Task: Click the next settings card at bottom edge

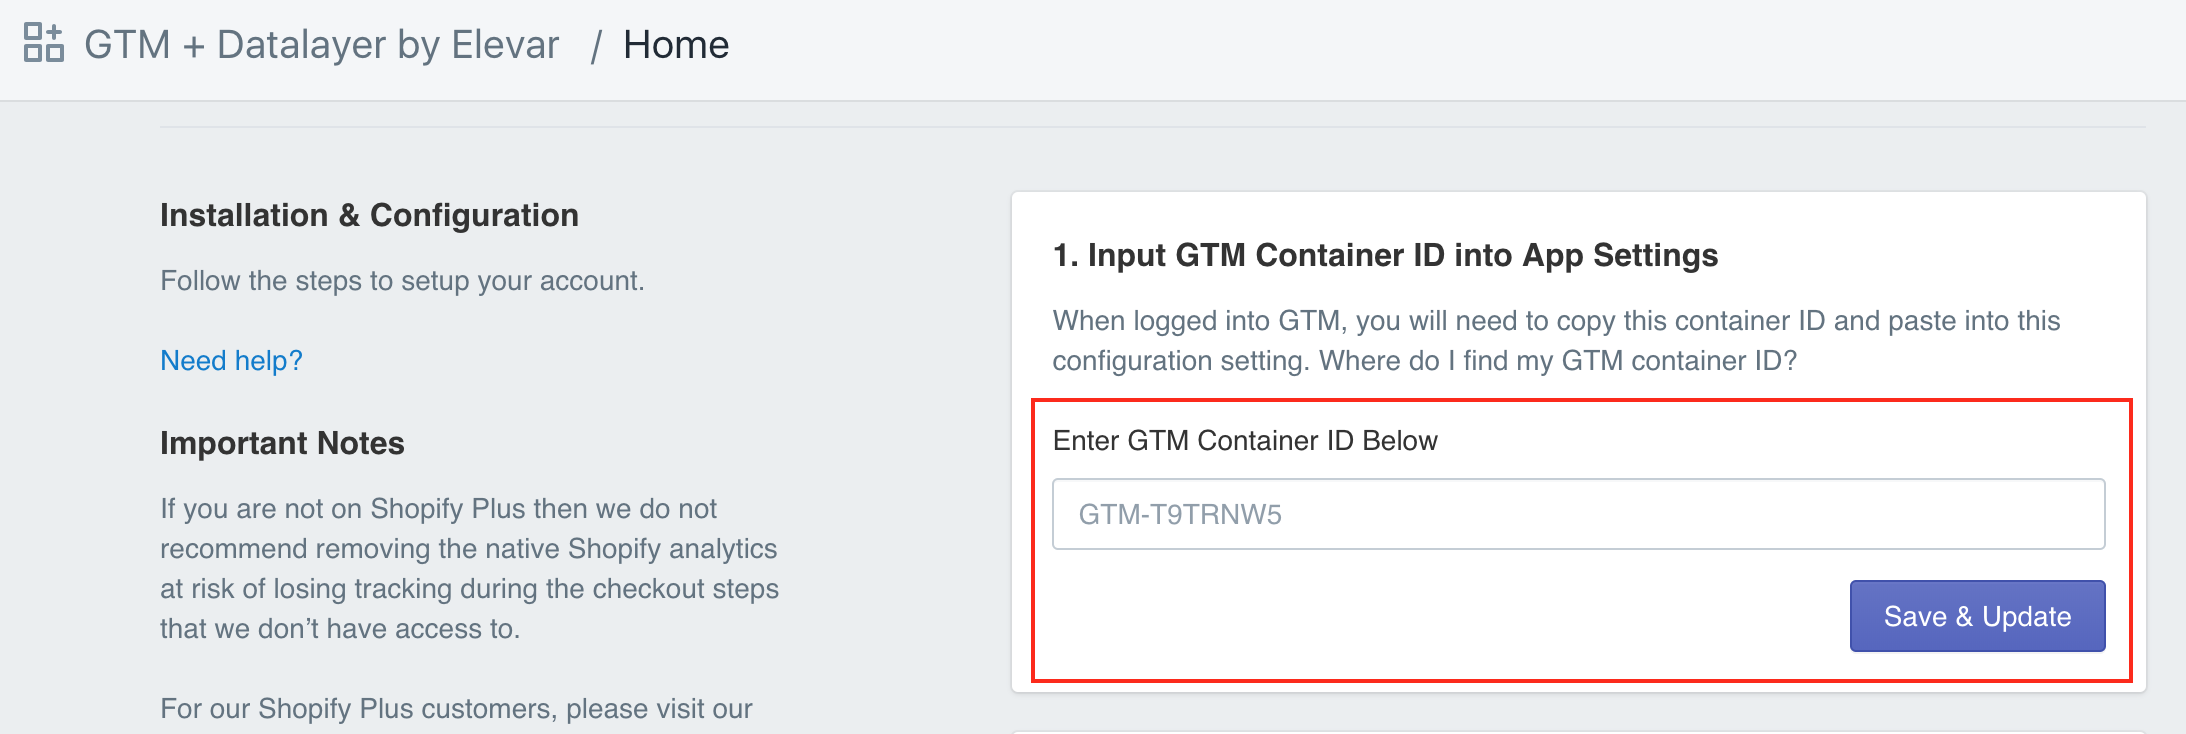Action: pyautogui.click(x=1579, y=731)
